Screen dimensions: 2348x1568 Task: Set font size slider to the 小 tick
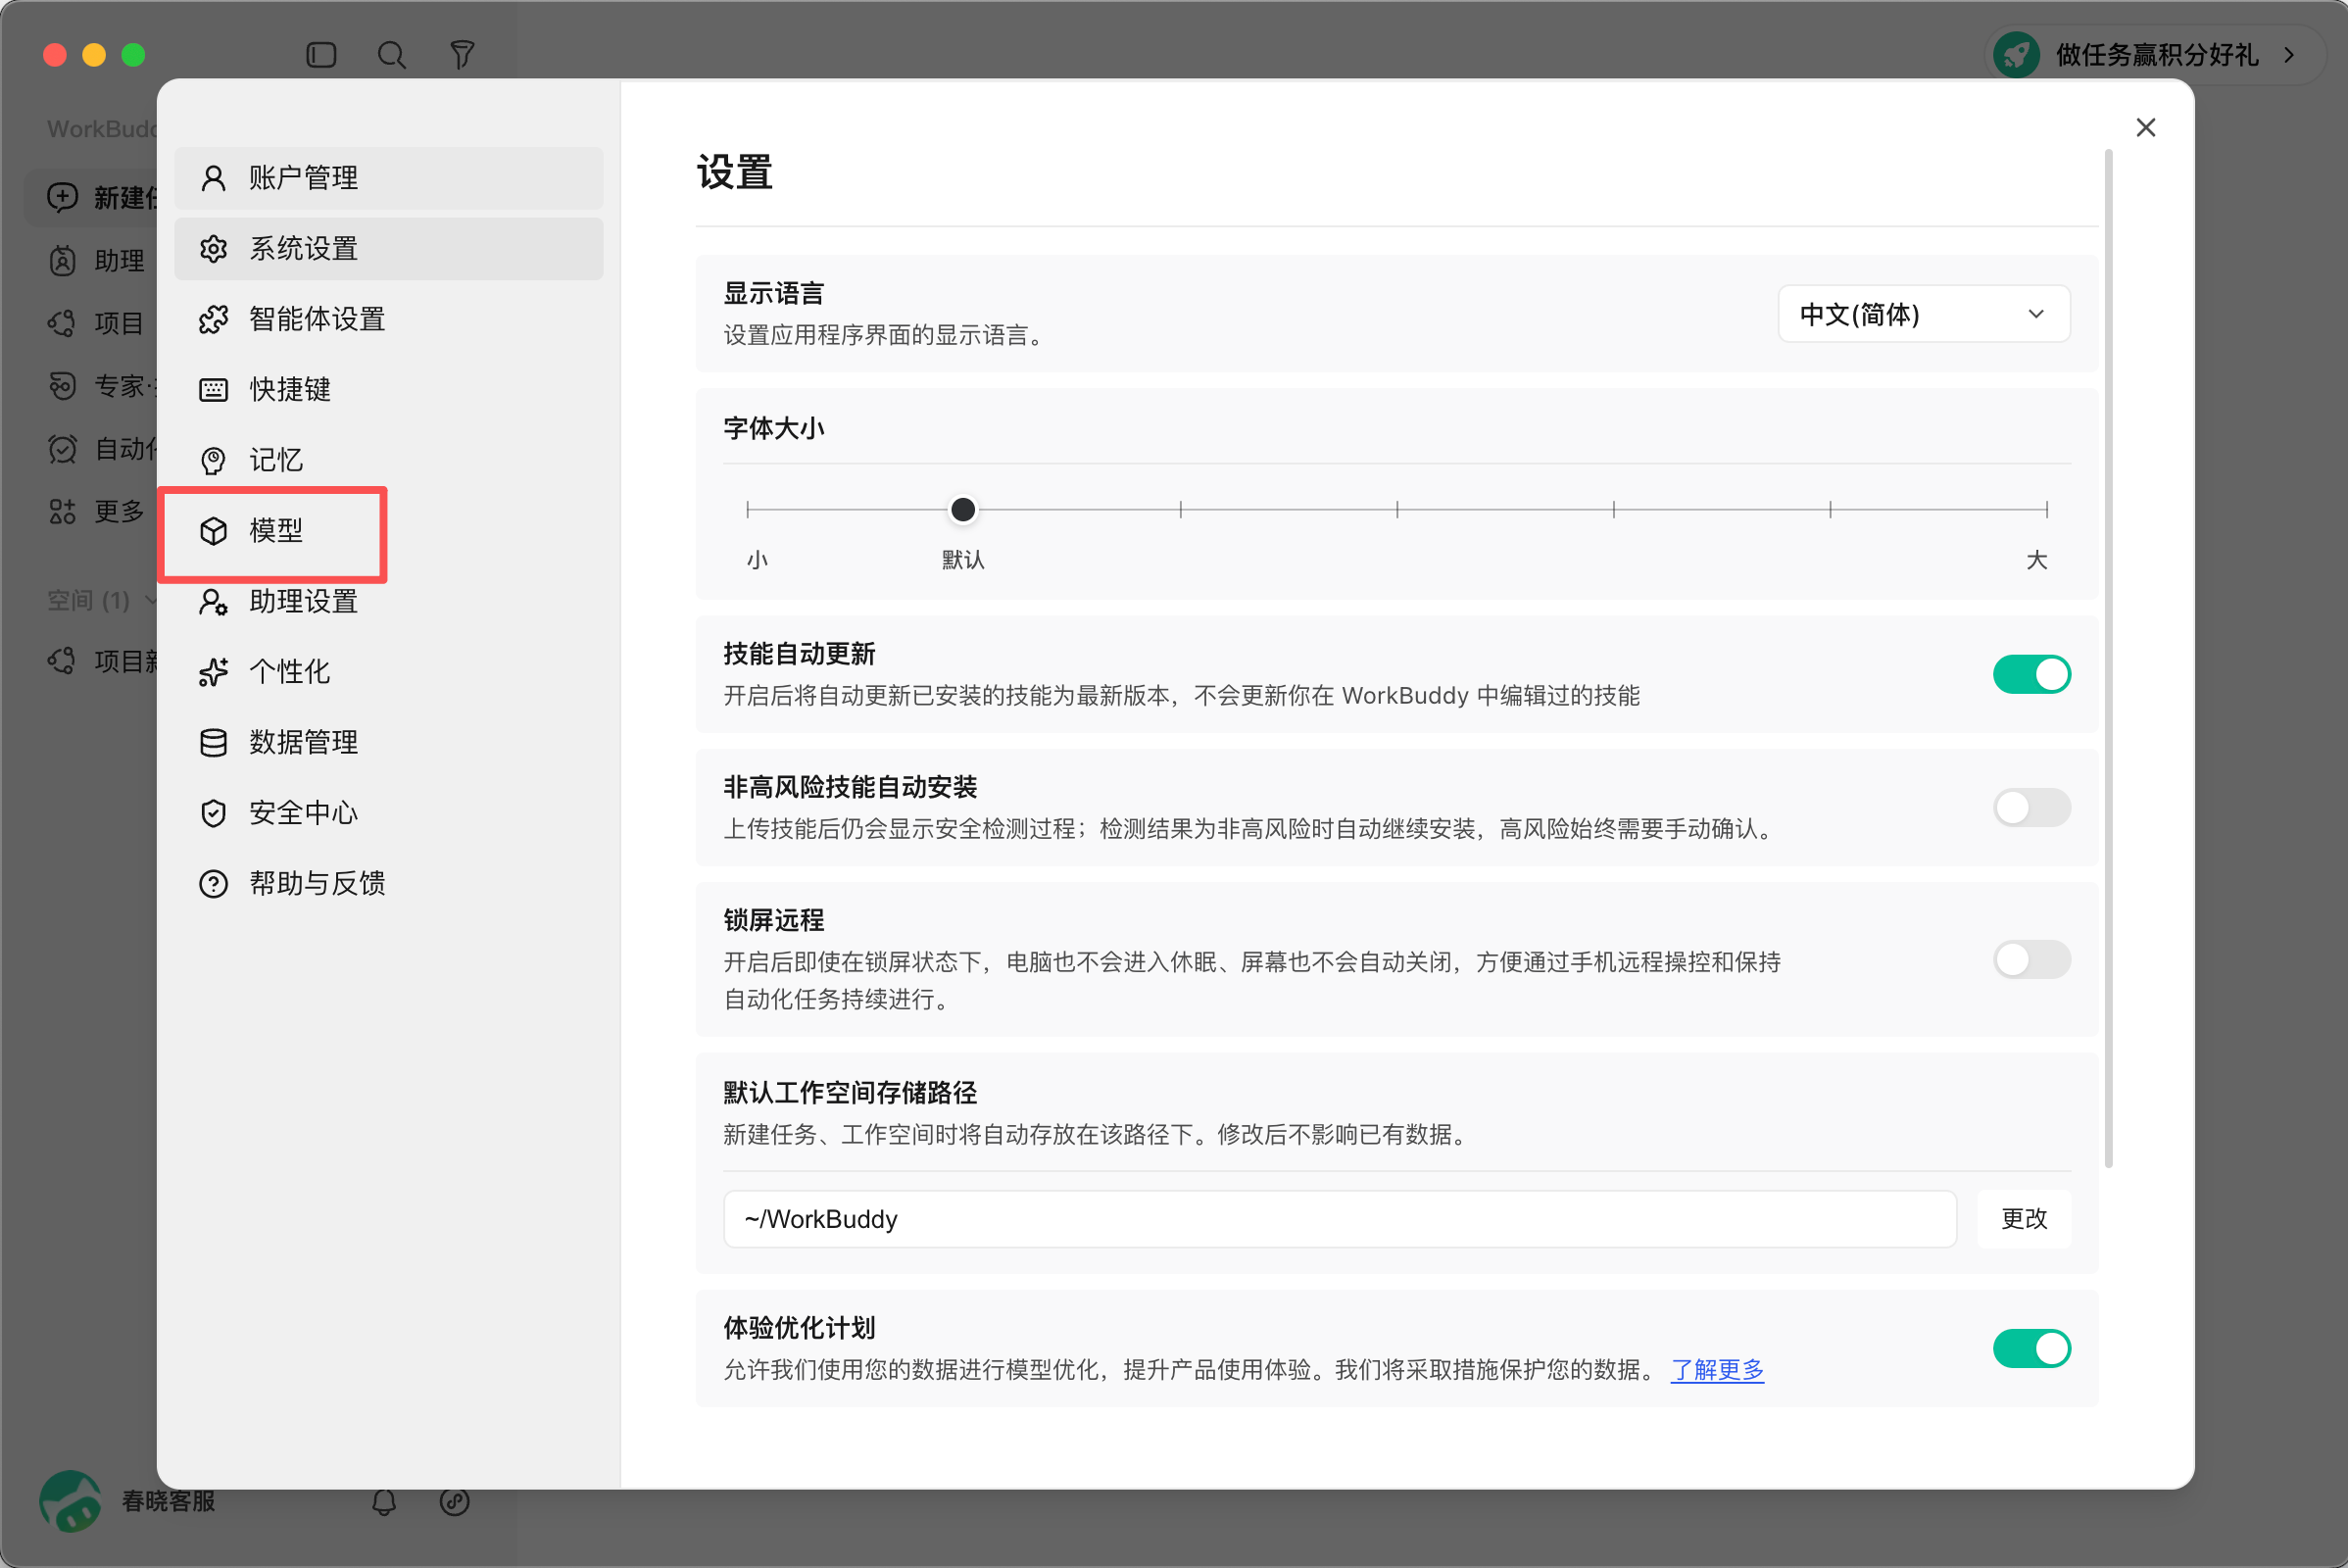(x=747, y=510)
